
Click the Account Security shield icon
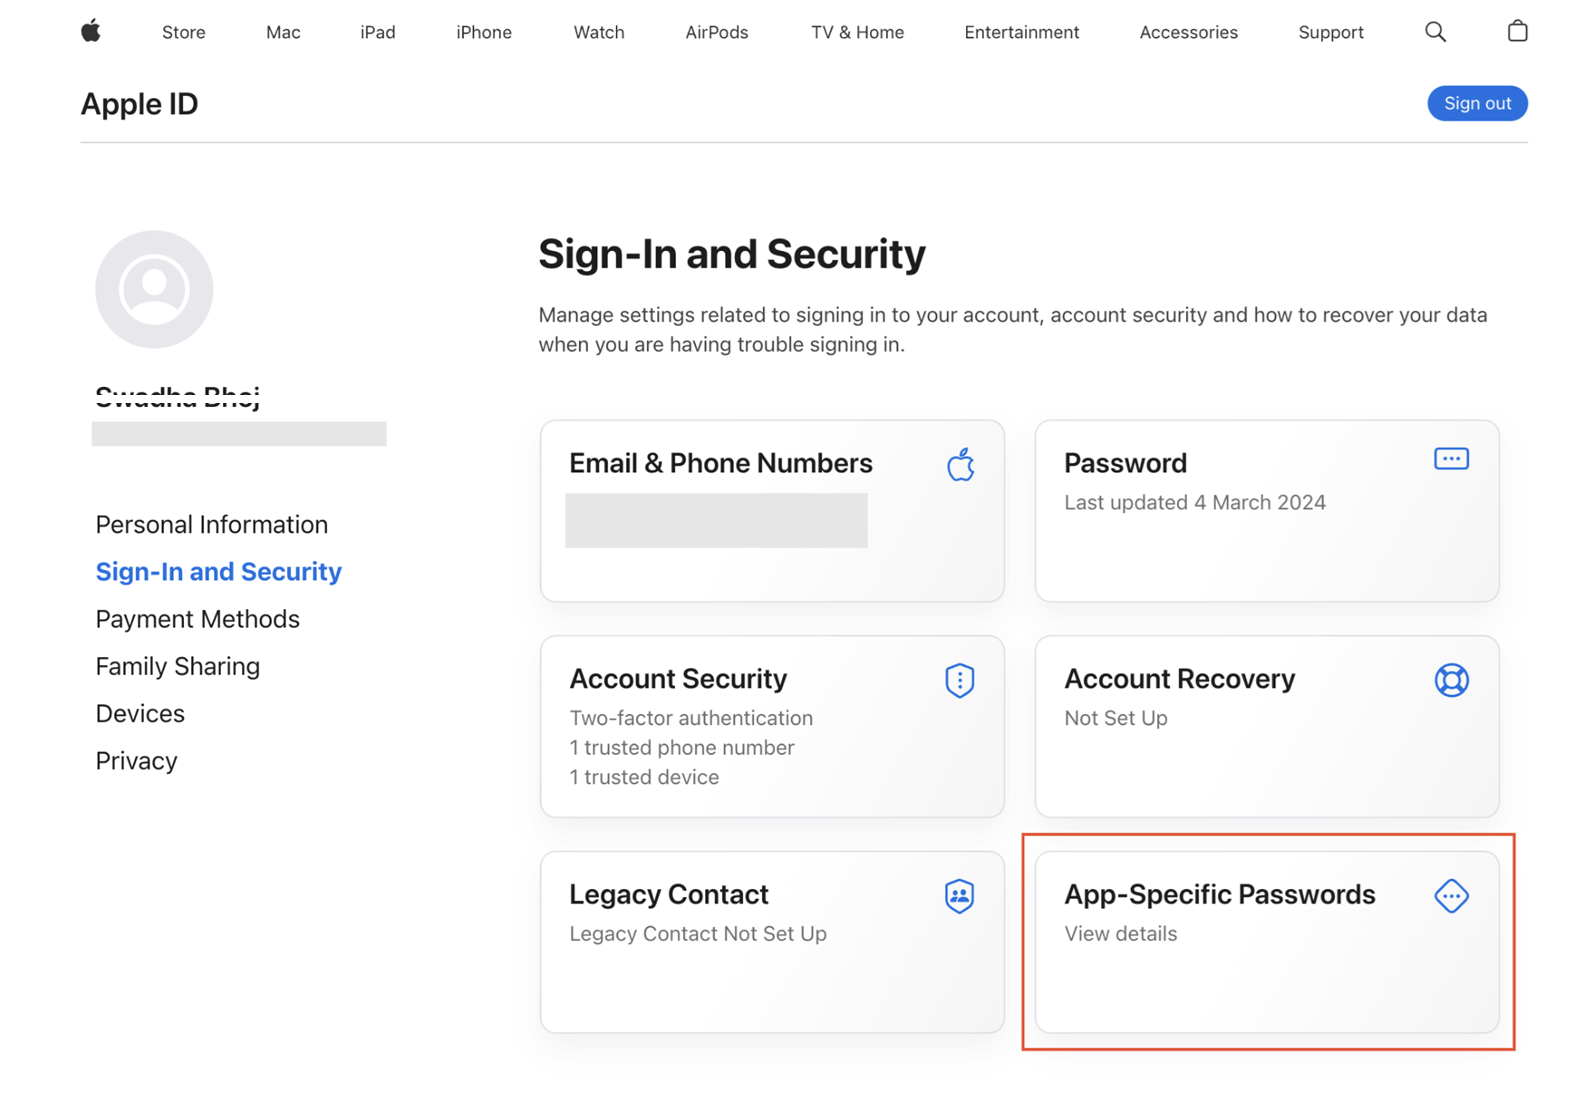pyautogui.click(x=959, y=681)
